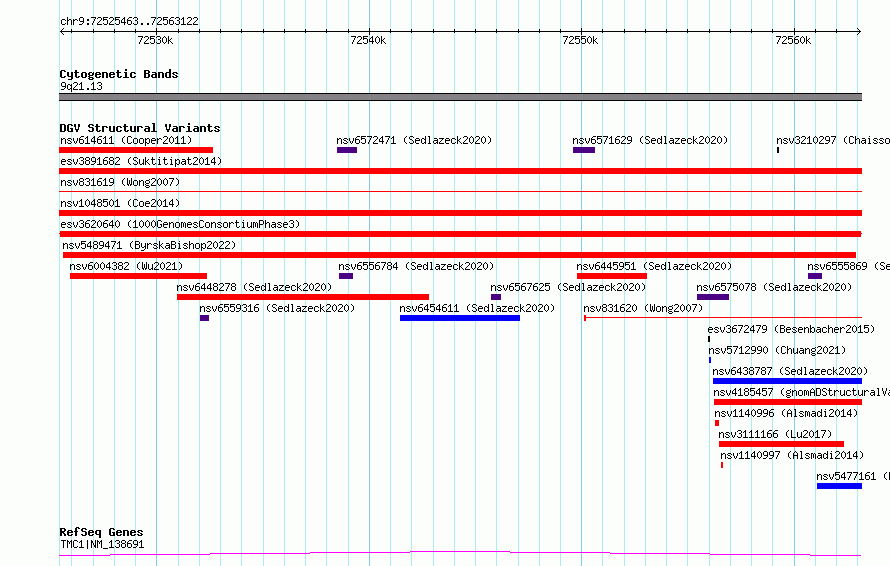Screen dimensions: 890x566
Task: Open nsv1140997 (Alsmadi2014) variant label
Action: [792, 455]
